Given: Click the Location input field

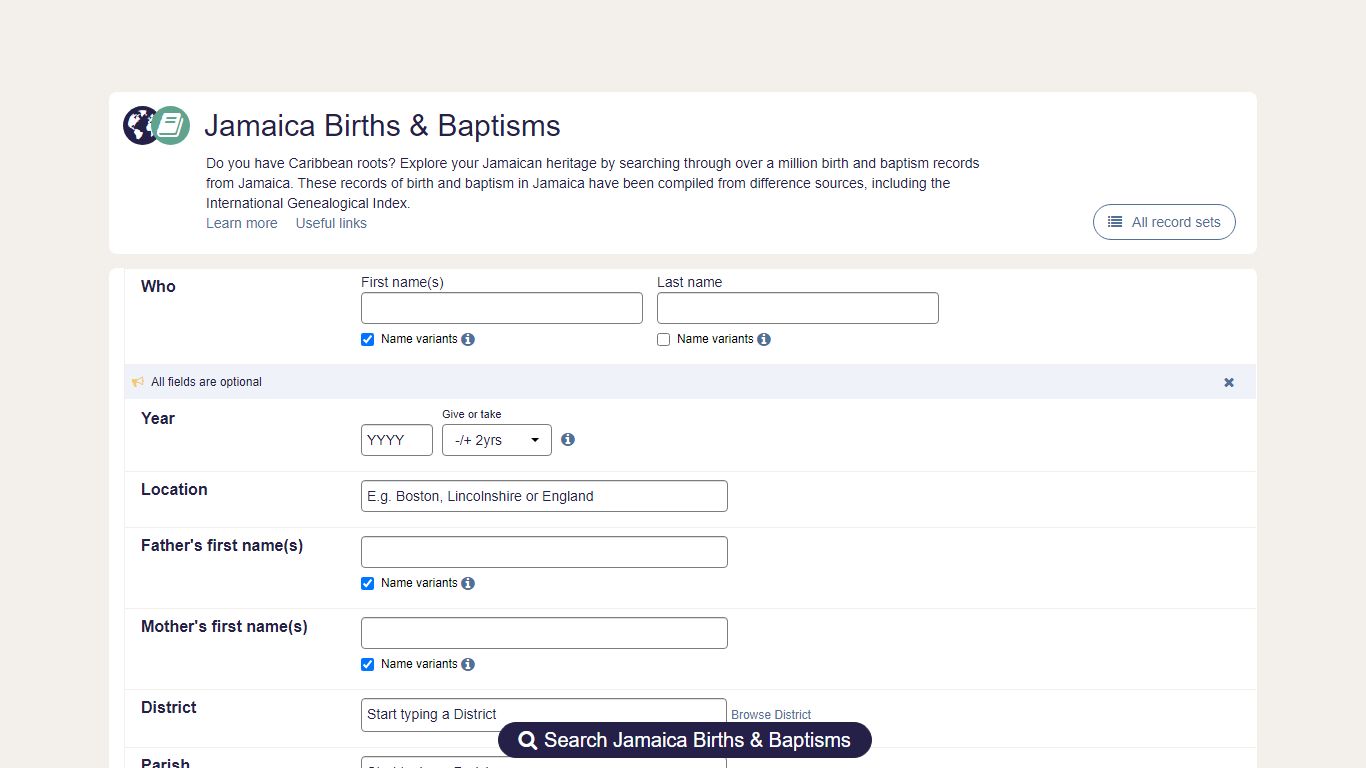Looking at the screenshot, I should coord(544,496).
